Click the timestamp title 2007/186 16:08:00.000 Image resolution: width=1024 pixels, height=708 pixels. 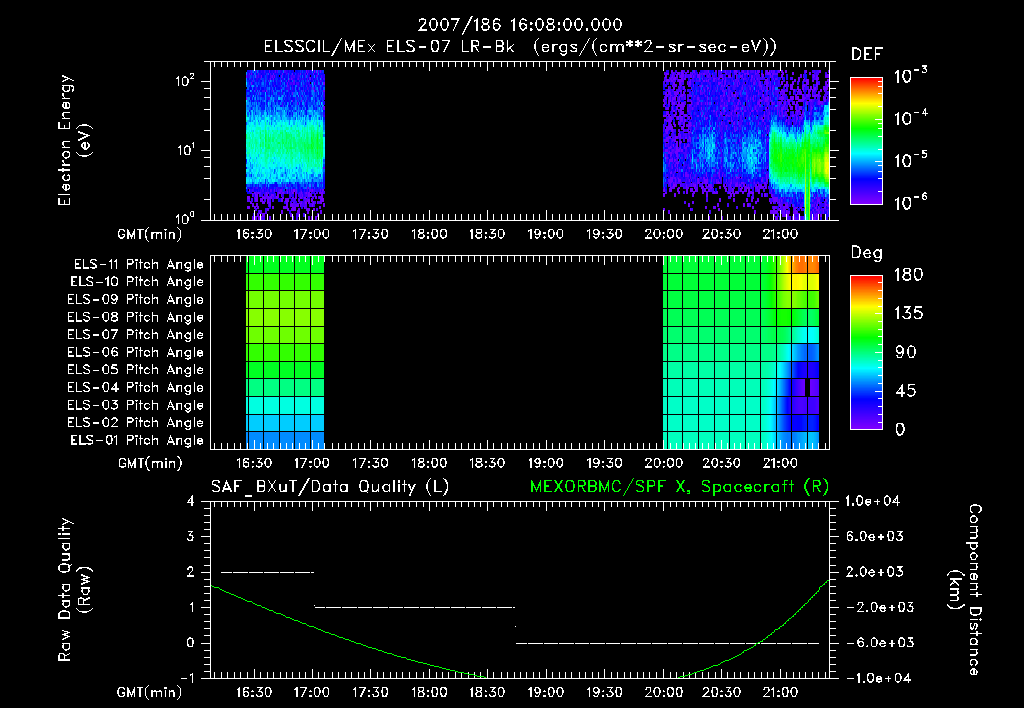click(x=520, y=25)
